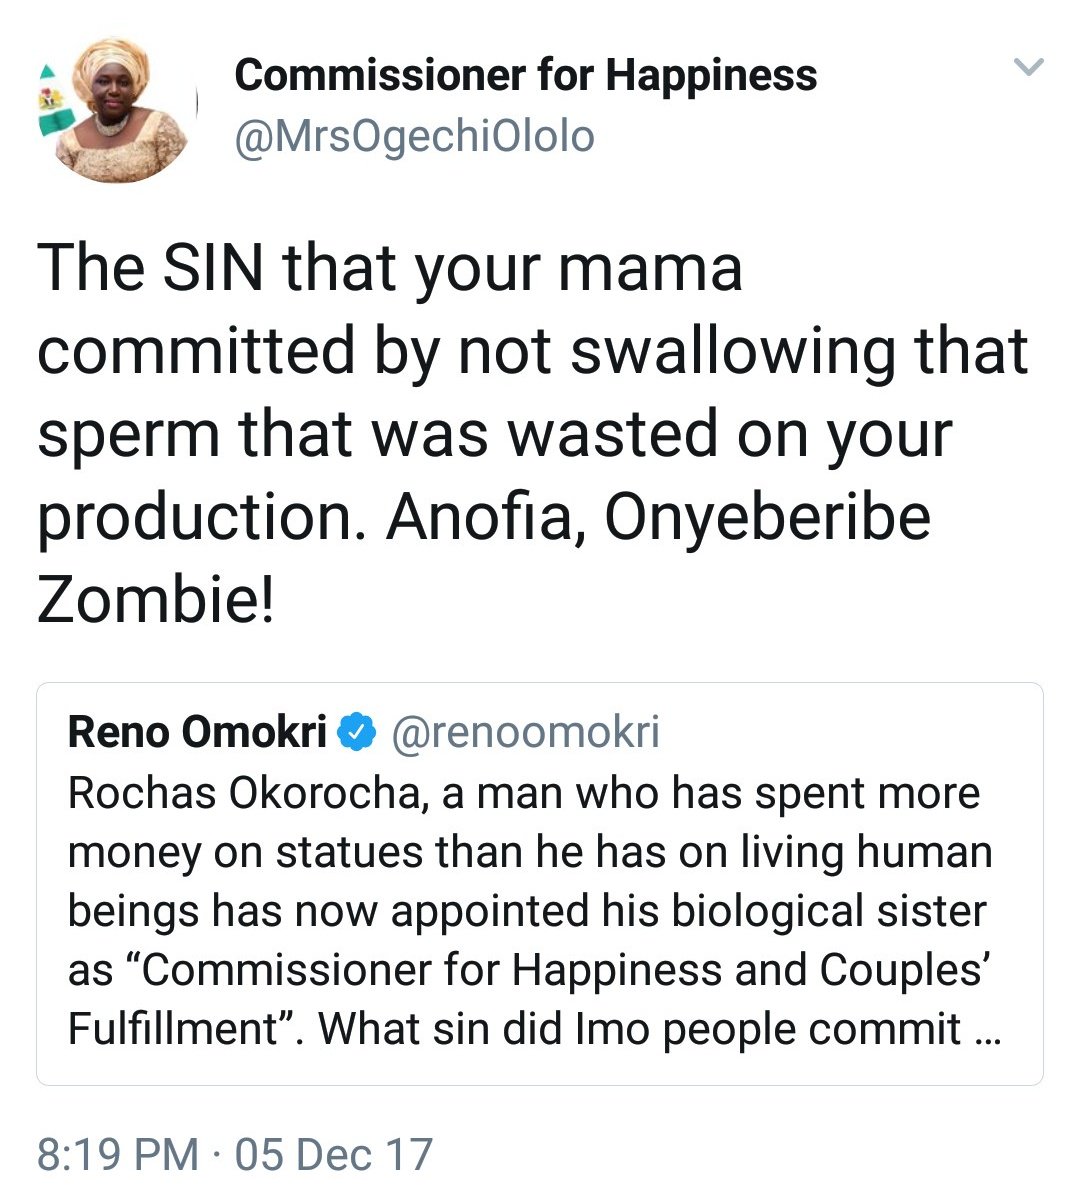Click the blue verified badge beside Reno Omokri
Viewport: 1076px width, 1203px height.
[356, 733]
